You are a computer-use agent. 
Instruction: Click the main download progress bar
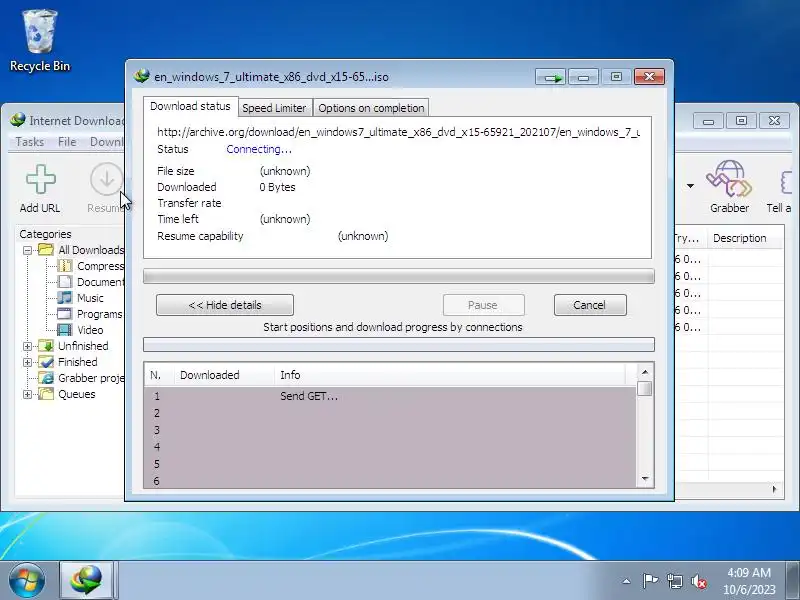point(398,276)
